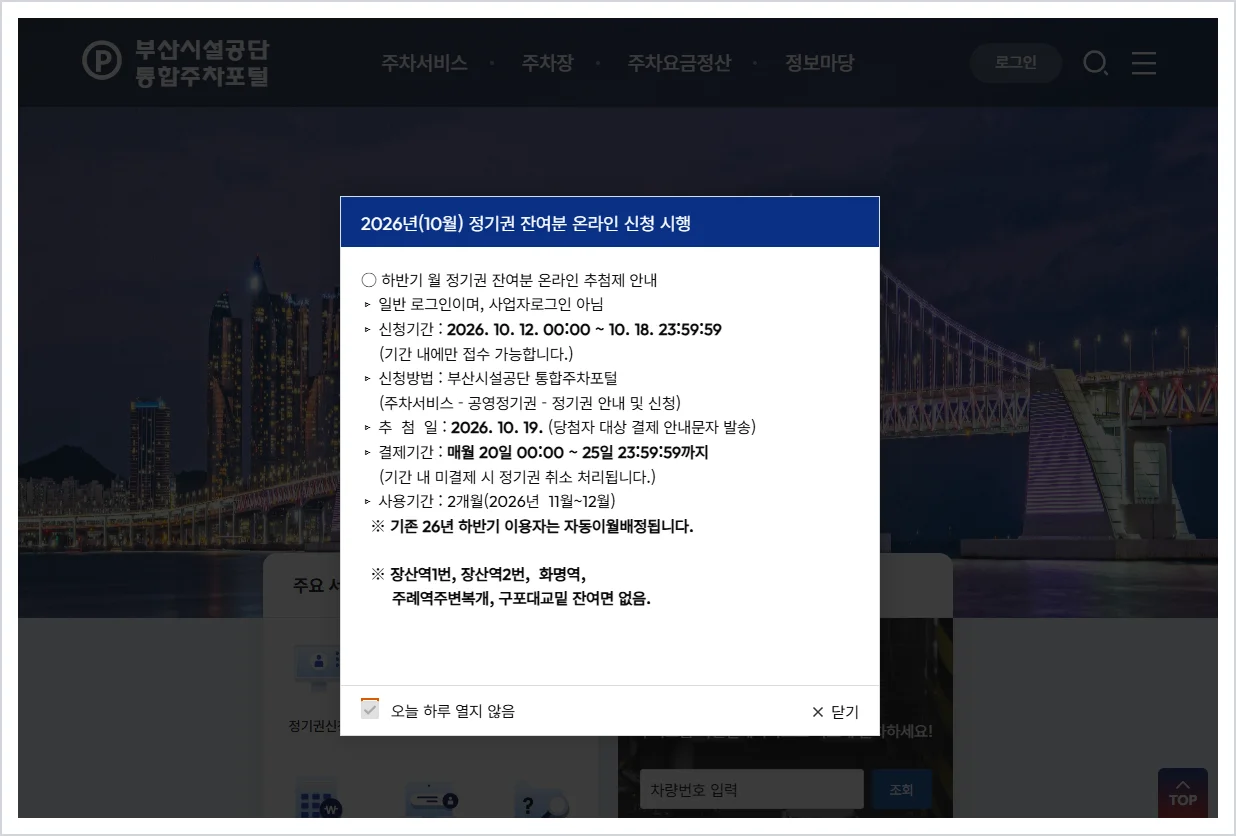The height and width of the screenshot is (836, 1236).
Task: Jump to top with TOP button
Action: tap(1183, 793)
